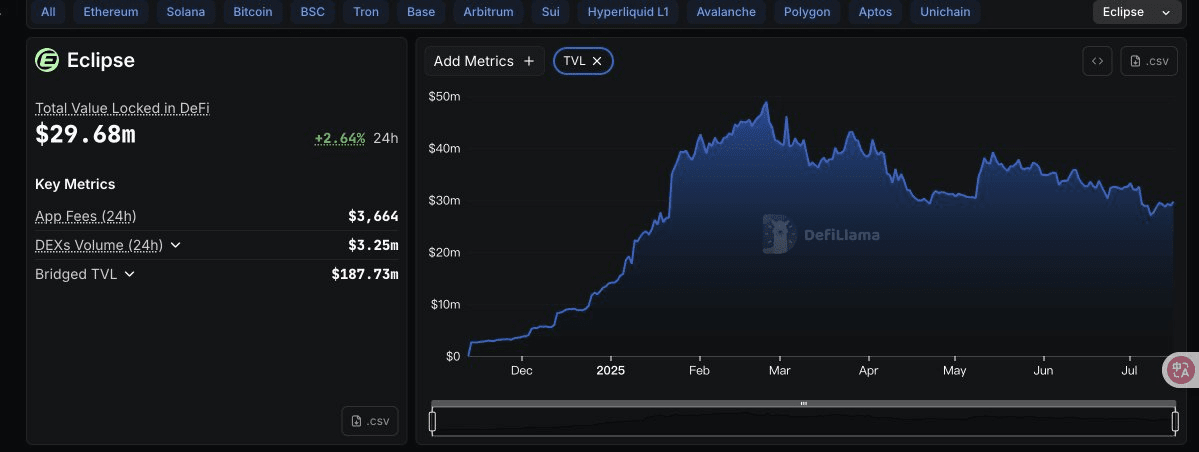Expand Bridged TVL chevron
Viewport: 1199px width, 452px height.
click(129, 274)
